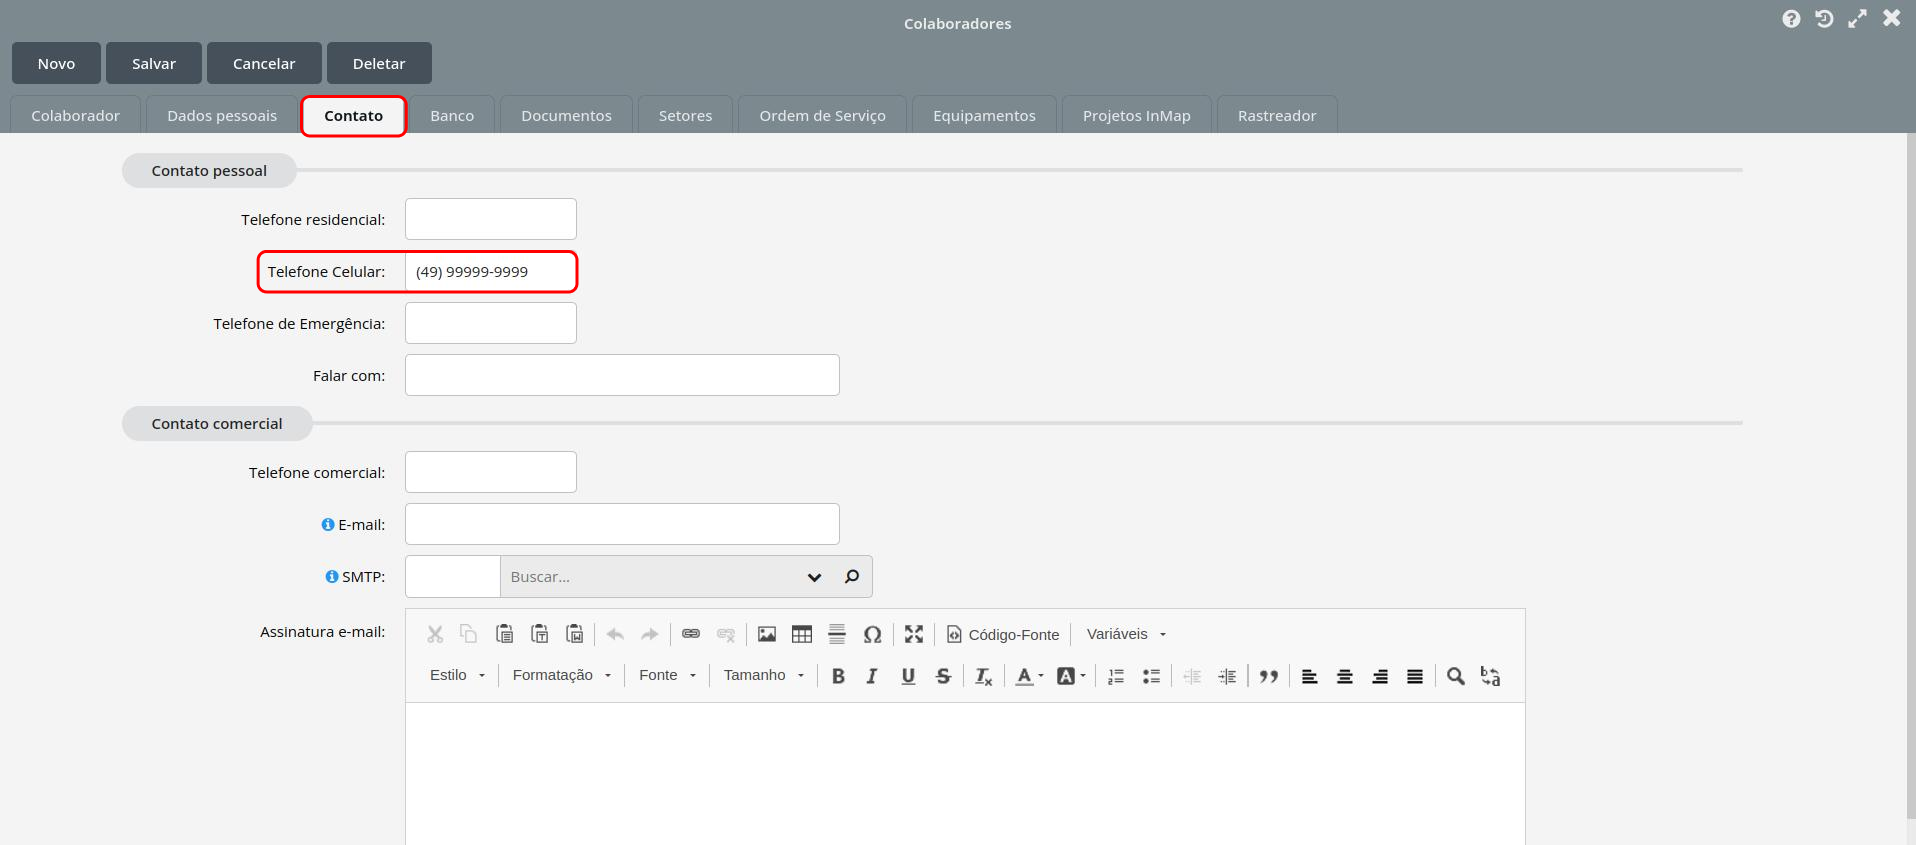The width and height of the screenshot is (1916, 845).
Task: Toggle underline formatting
Action: [x=908, y=676]
